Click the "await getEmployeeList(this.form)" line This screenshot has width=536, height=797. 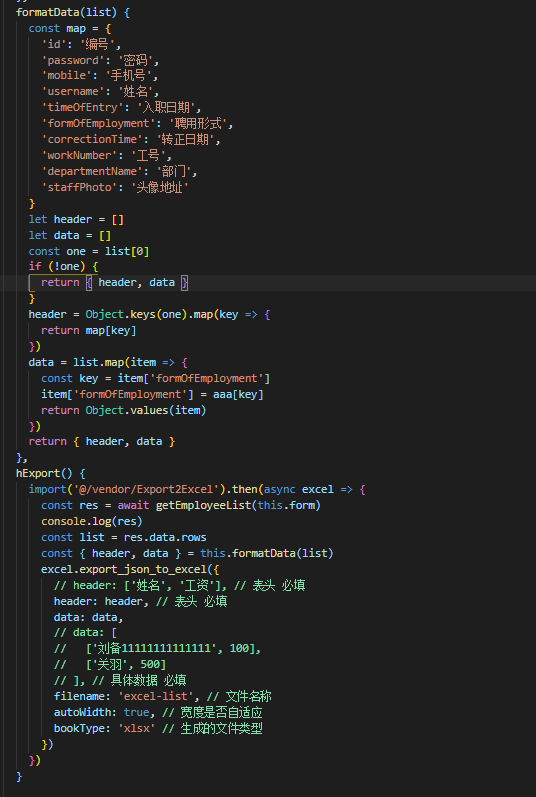pos(181,506)
